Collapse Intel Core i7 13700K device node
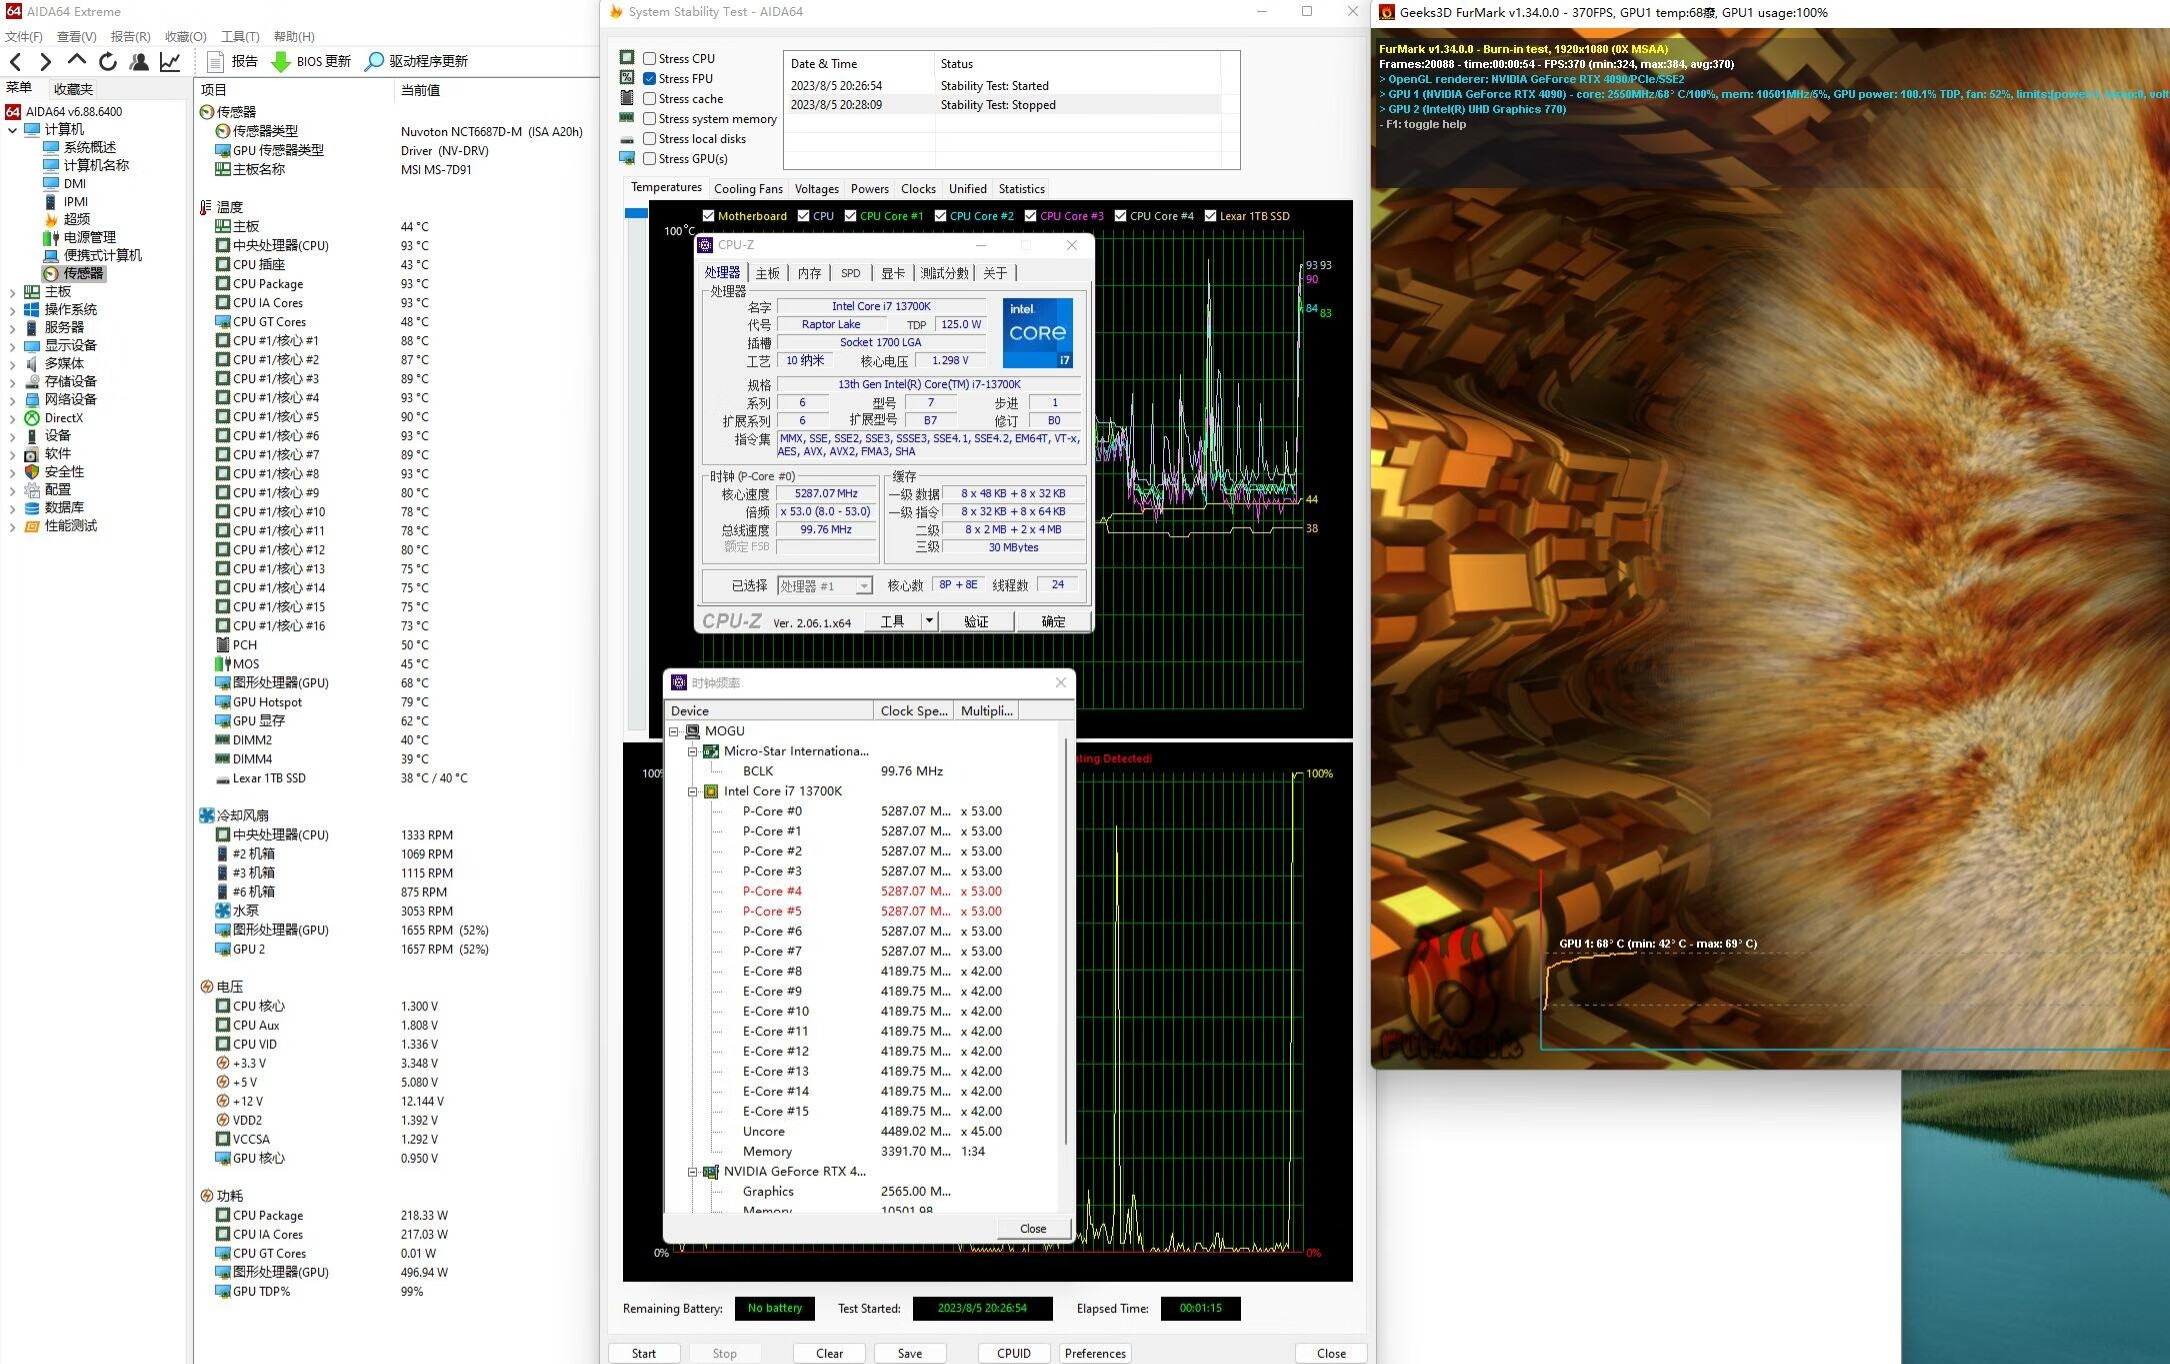Screen dimensions: 2170x1364 coord(692,792)
